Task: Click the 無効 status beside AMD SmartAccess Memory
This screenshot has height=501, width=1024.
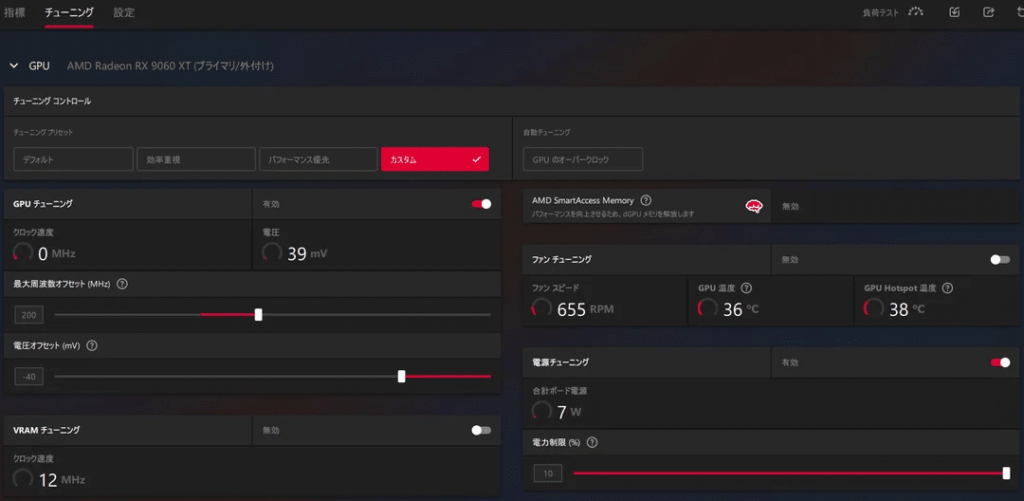Action: (x=790, y=206)
